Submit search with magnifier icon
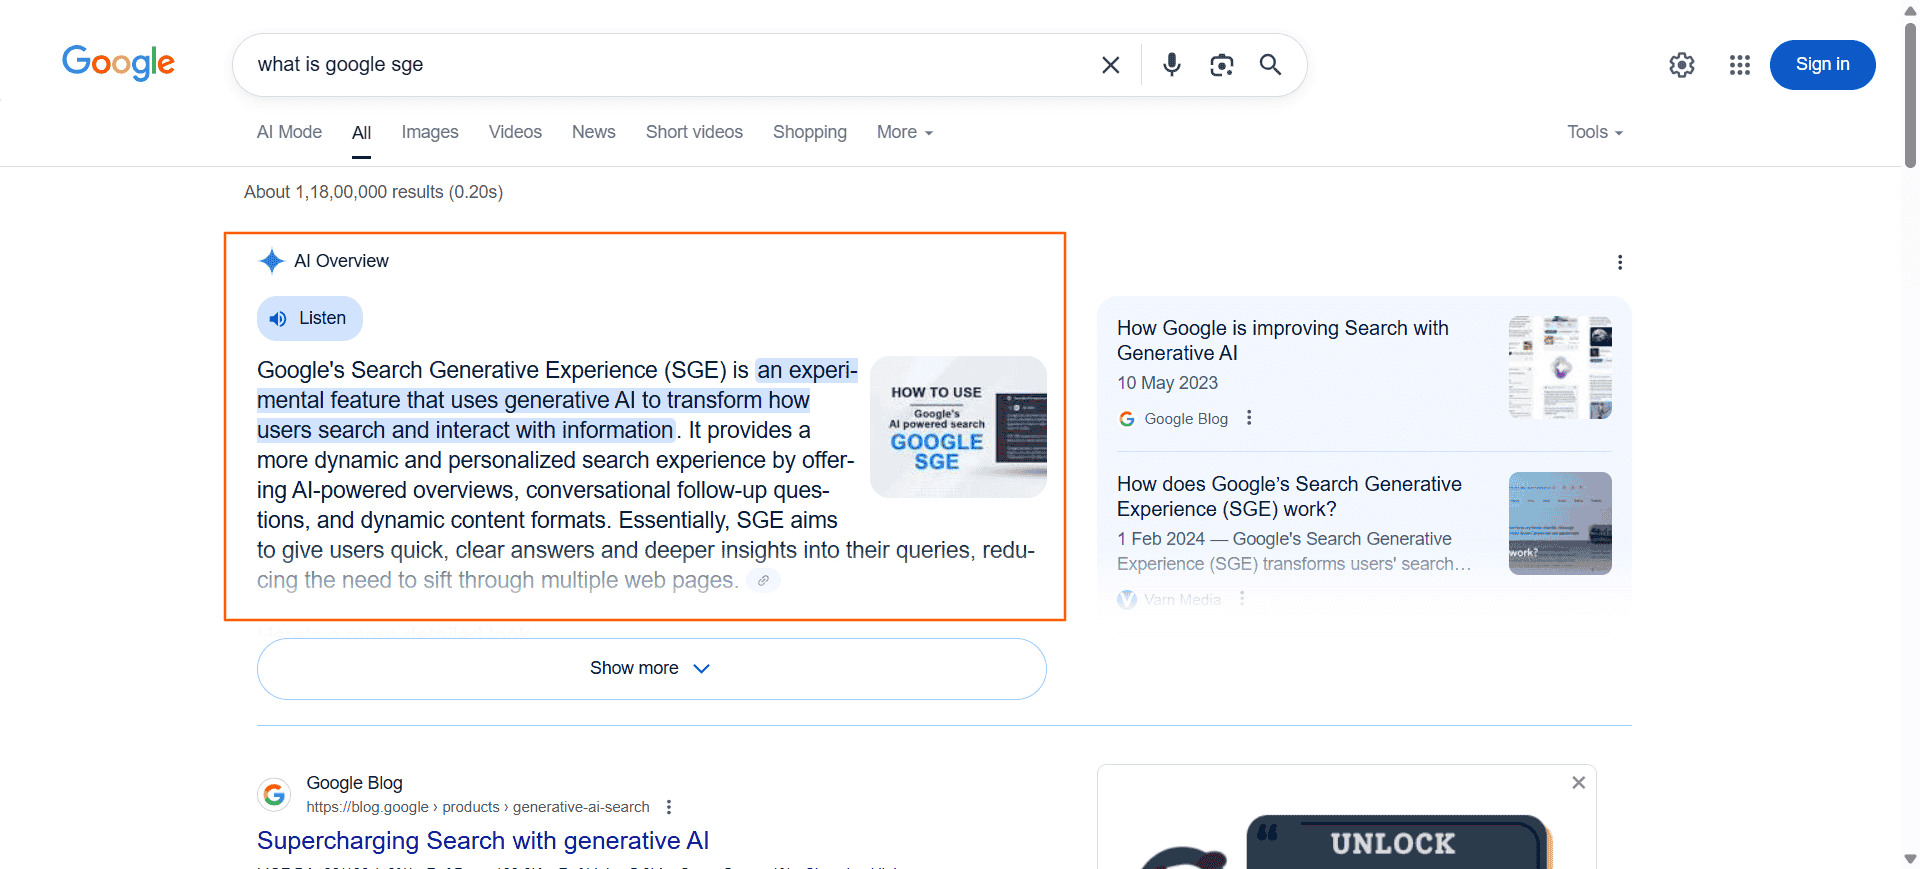The width and height of the screenshot is (1920, 869). [1270, 65]
